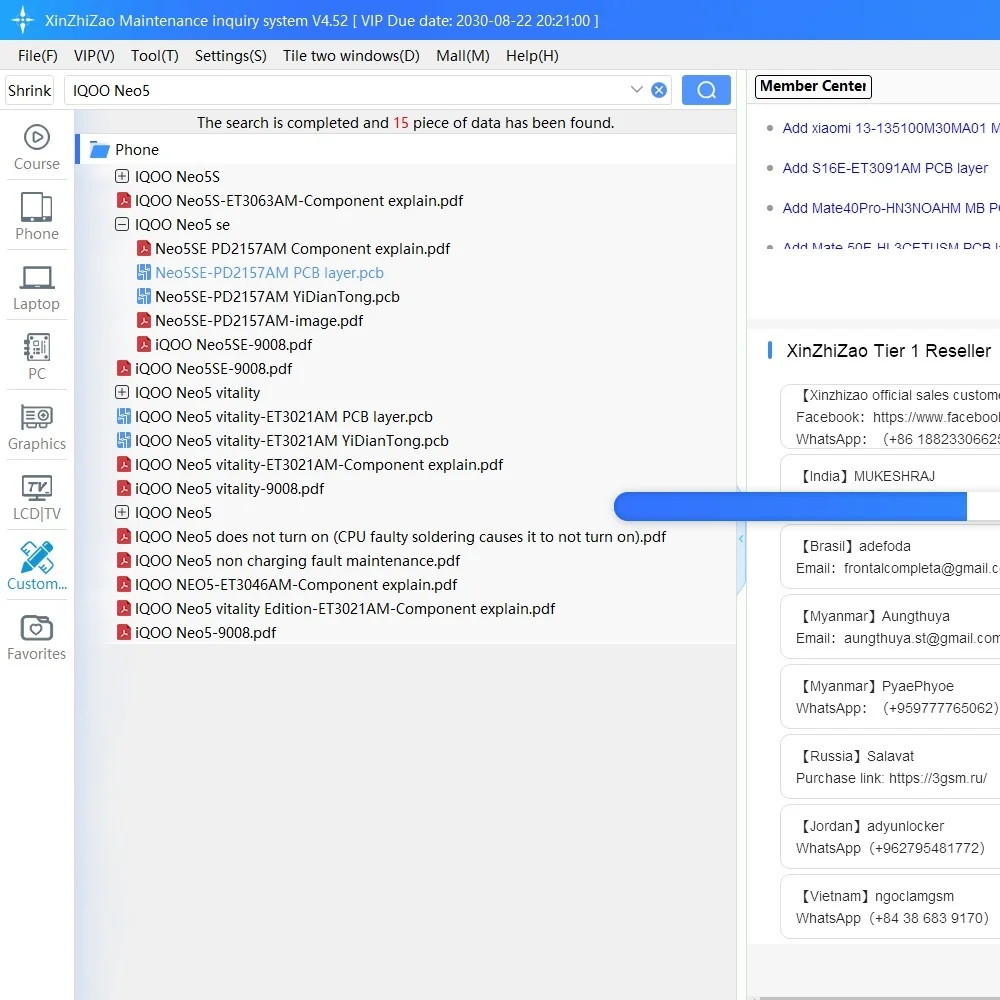
Task: Select the Brasil adefoda reseller card
Action: 890,557
